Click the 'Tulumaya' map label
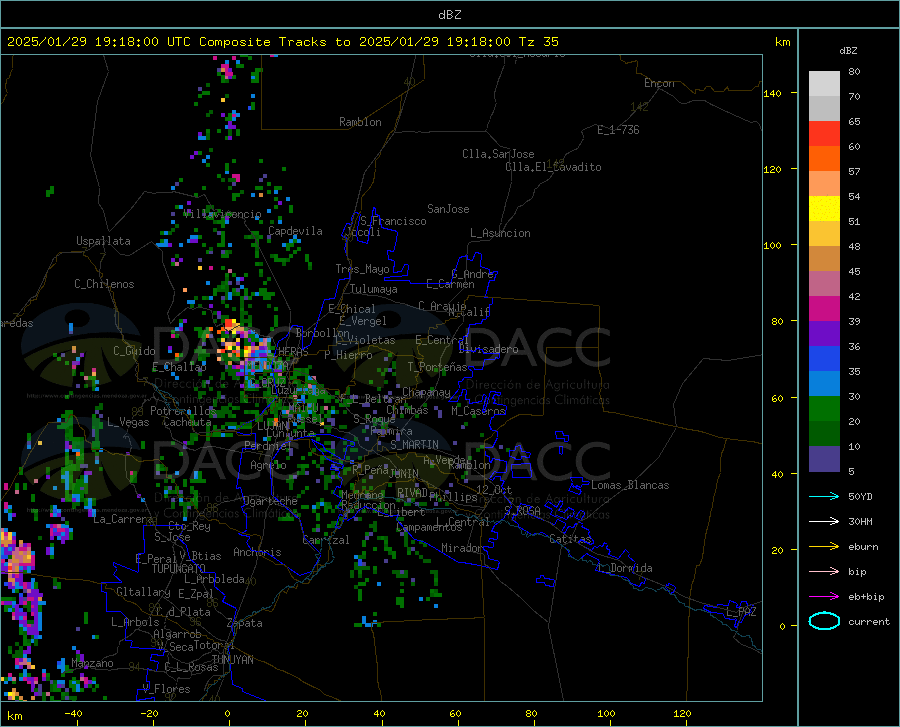 pos(374,289)
